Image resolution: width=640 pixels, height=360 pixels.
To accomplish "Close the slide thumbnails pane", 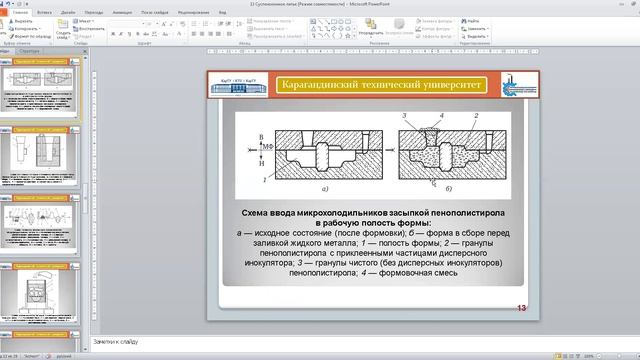I will coord(85,51).
